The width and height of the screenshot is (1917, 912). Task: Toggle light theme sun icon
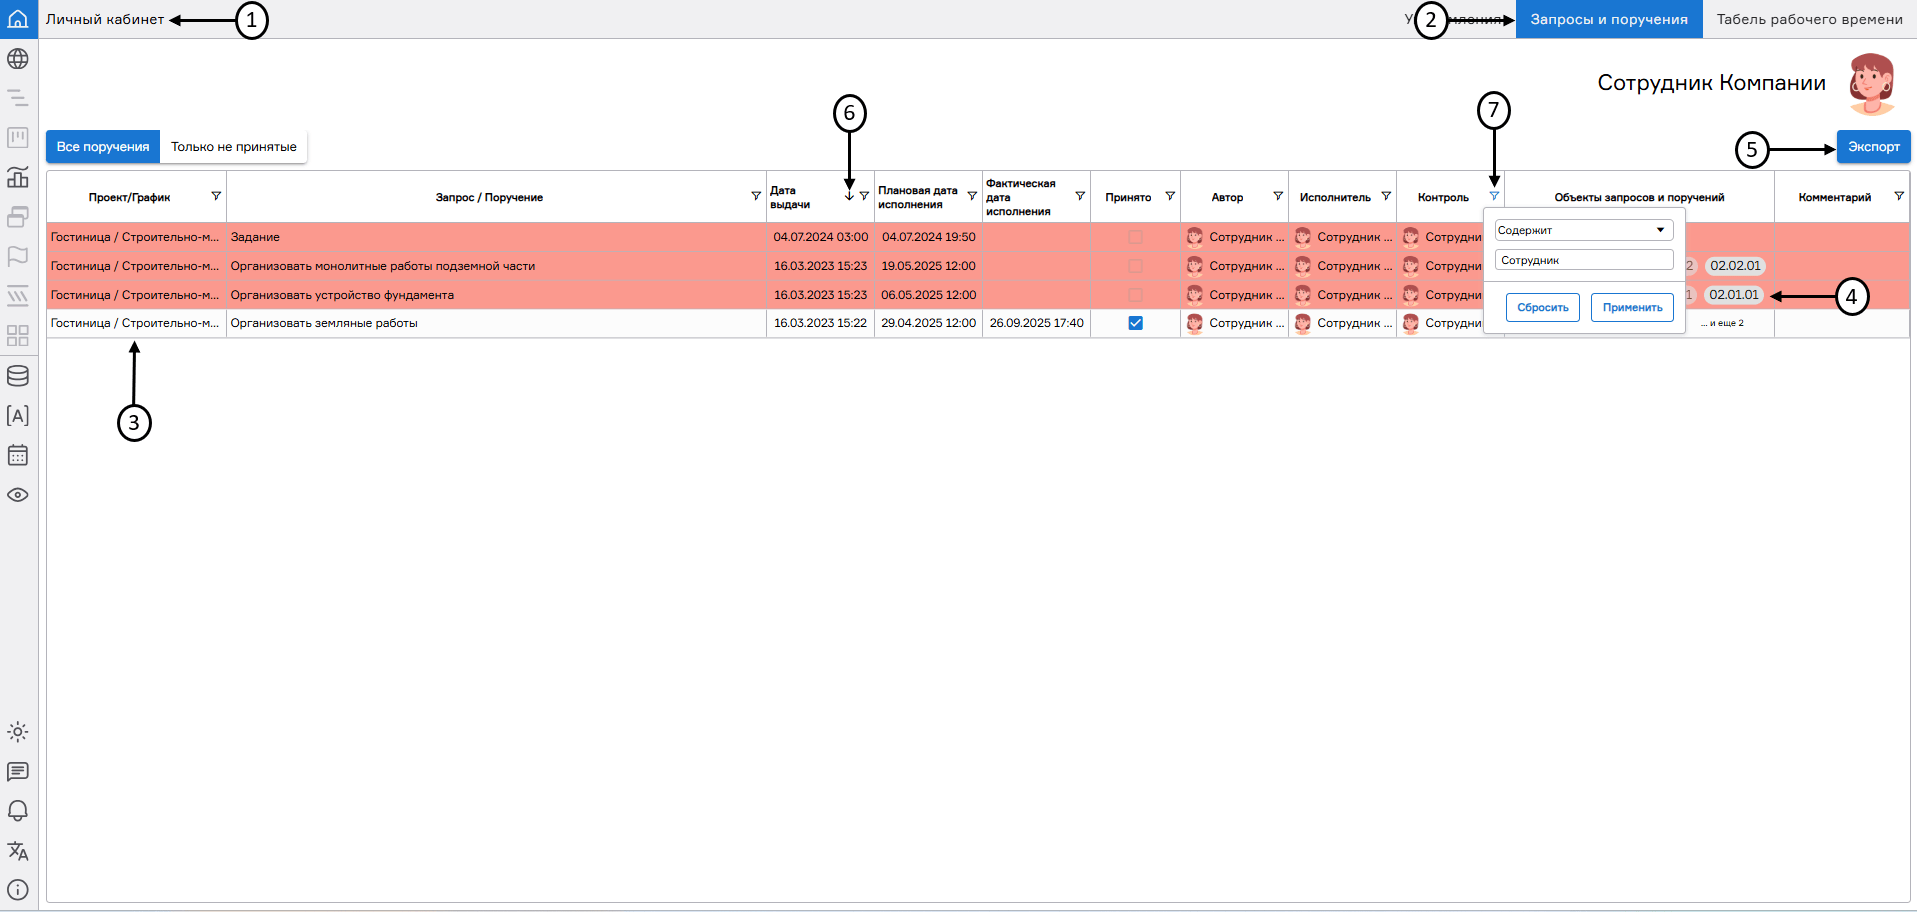[x=18, y=732]
